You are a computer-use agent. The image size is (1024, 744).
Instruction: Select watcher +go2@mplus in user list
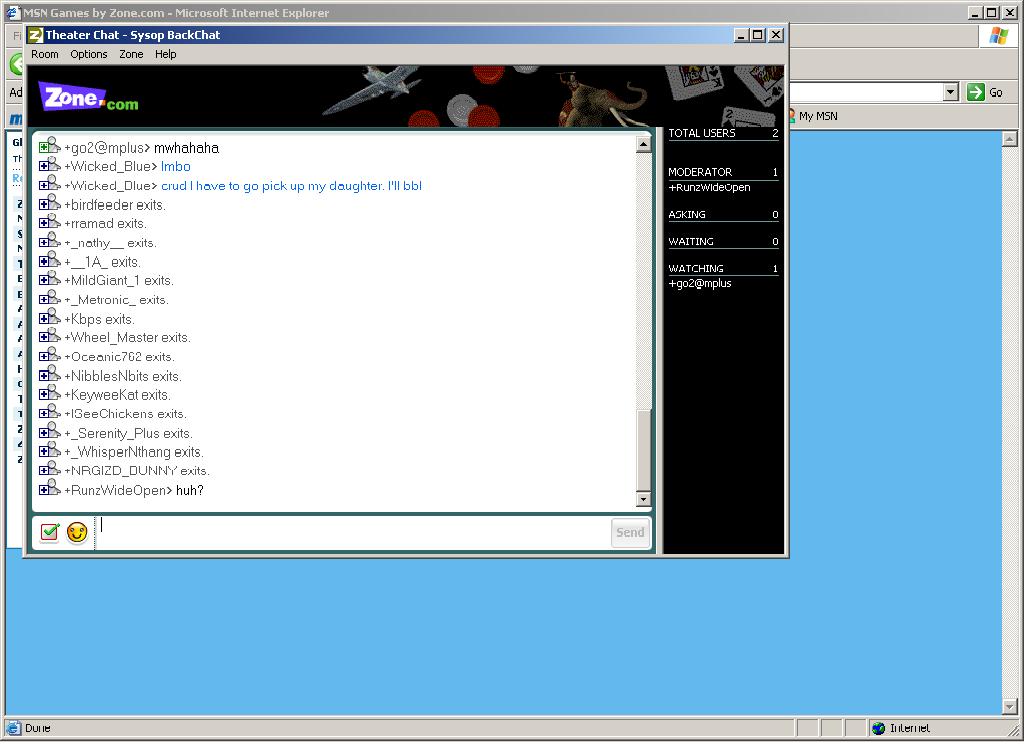pyautogui.click(x=699, y=283)
